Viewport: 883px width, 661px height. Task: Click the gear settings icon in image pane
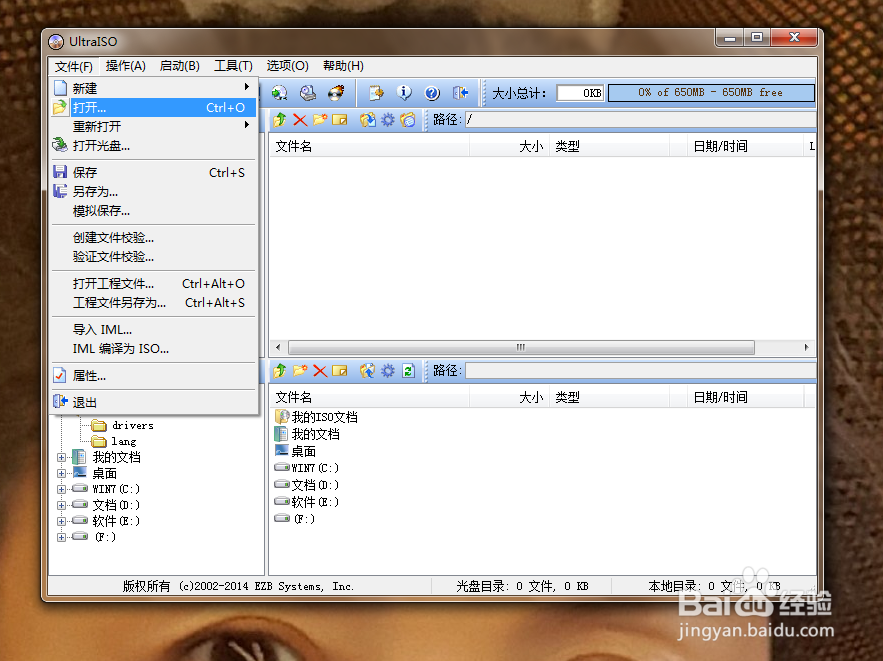click(388, 119)
